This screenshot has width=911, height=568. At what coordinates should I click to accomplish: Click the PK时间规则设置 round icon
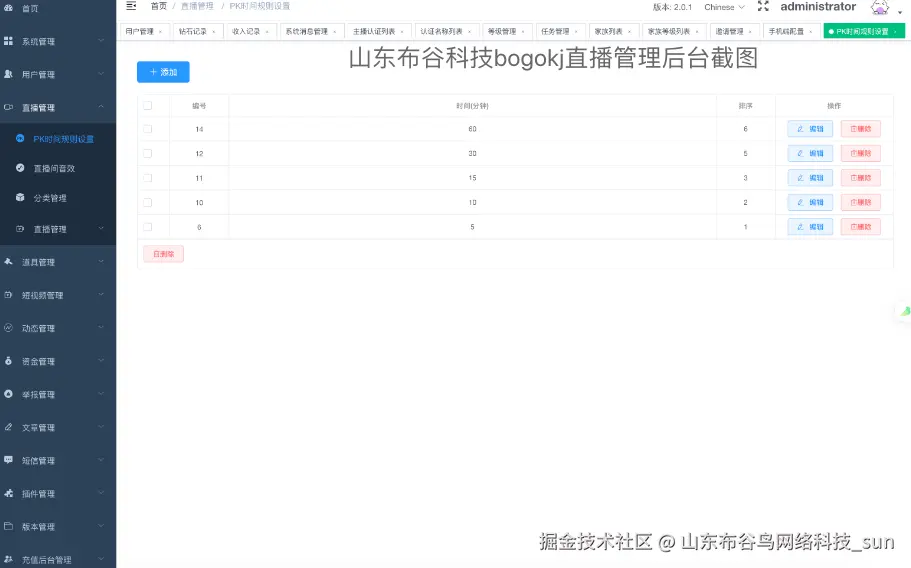click(20, 138)
